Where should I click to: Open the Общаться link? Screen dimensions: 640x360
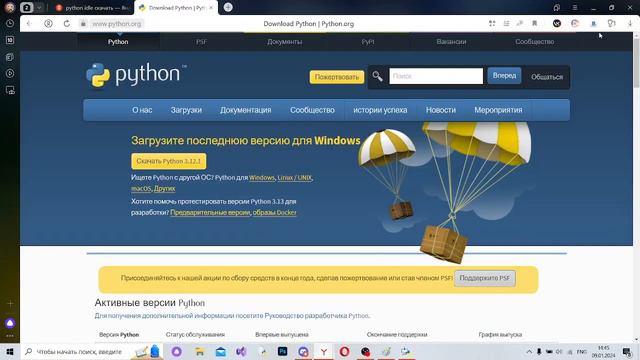point(547,77)
